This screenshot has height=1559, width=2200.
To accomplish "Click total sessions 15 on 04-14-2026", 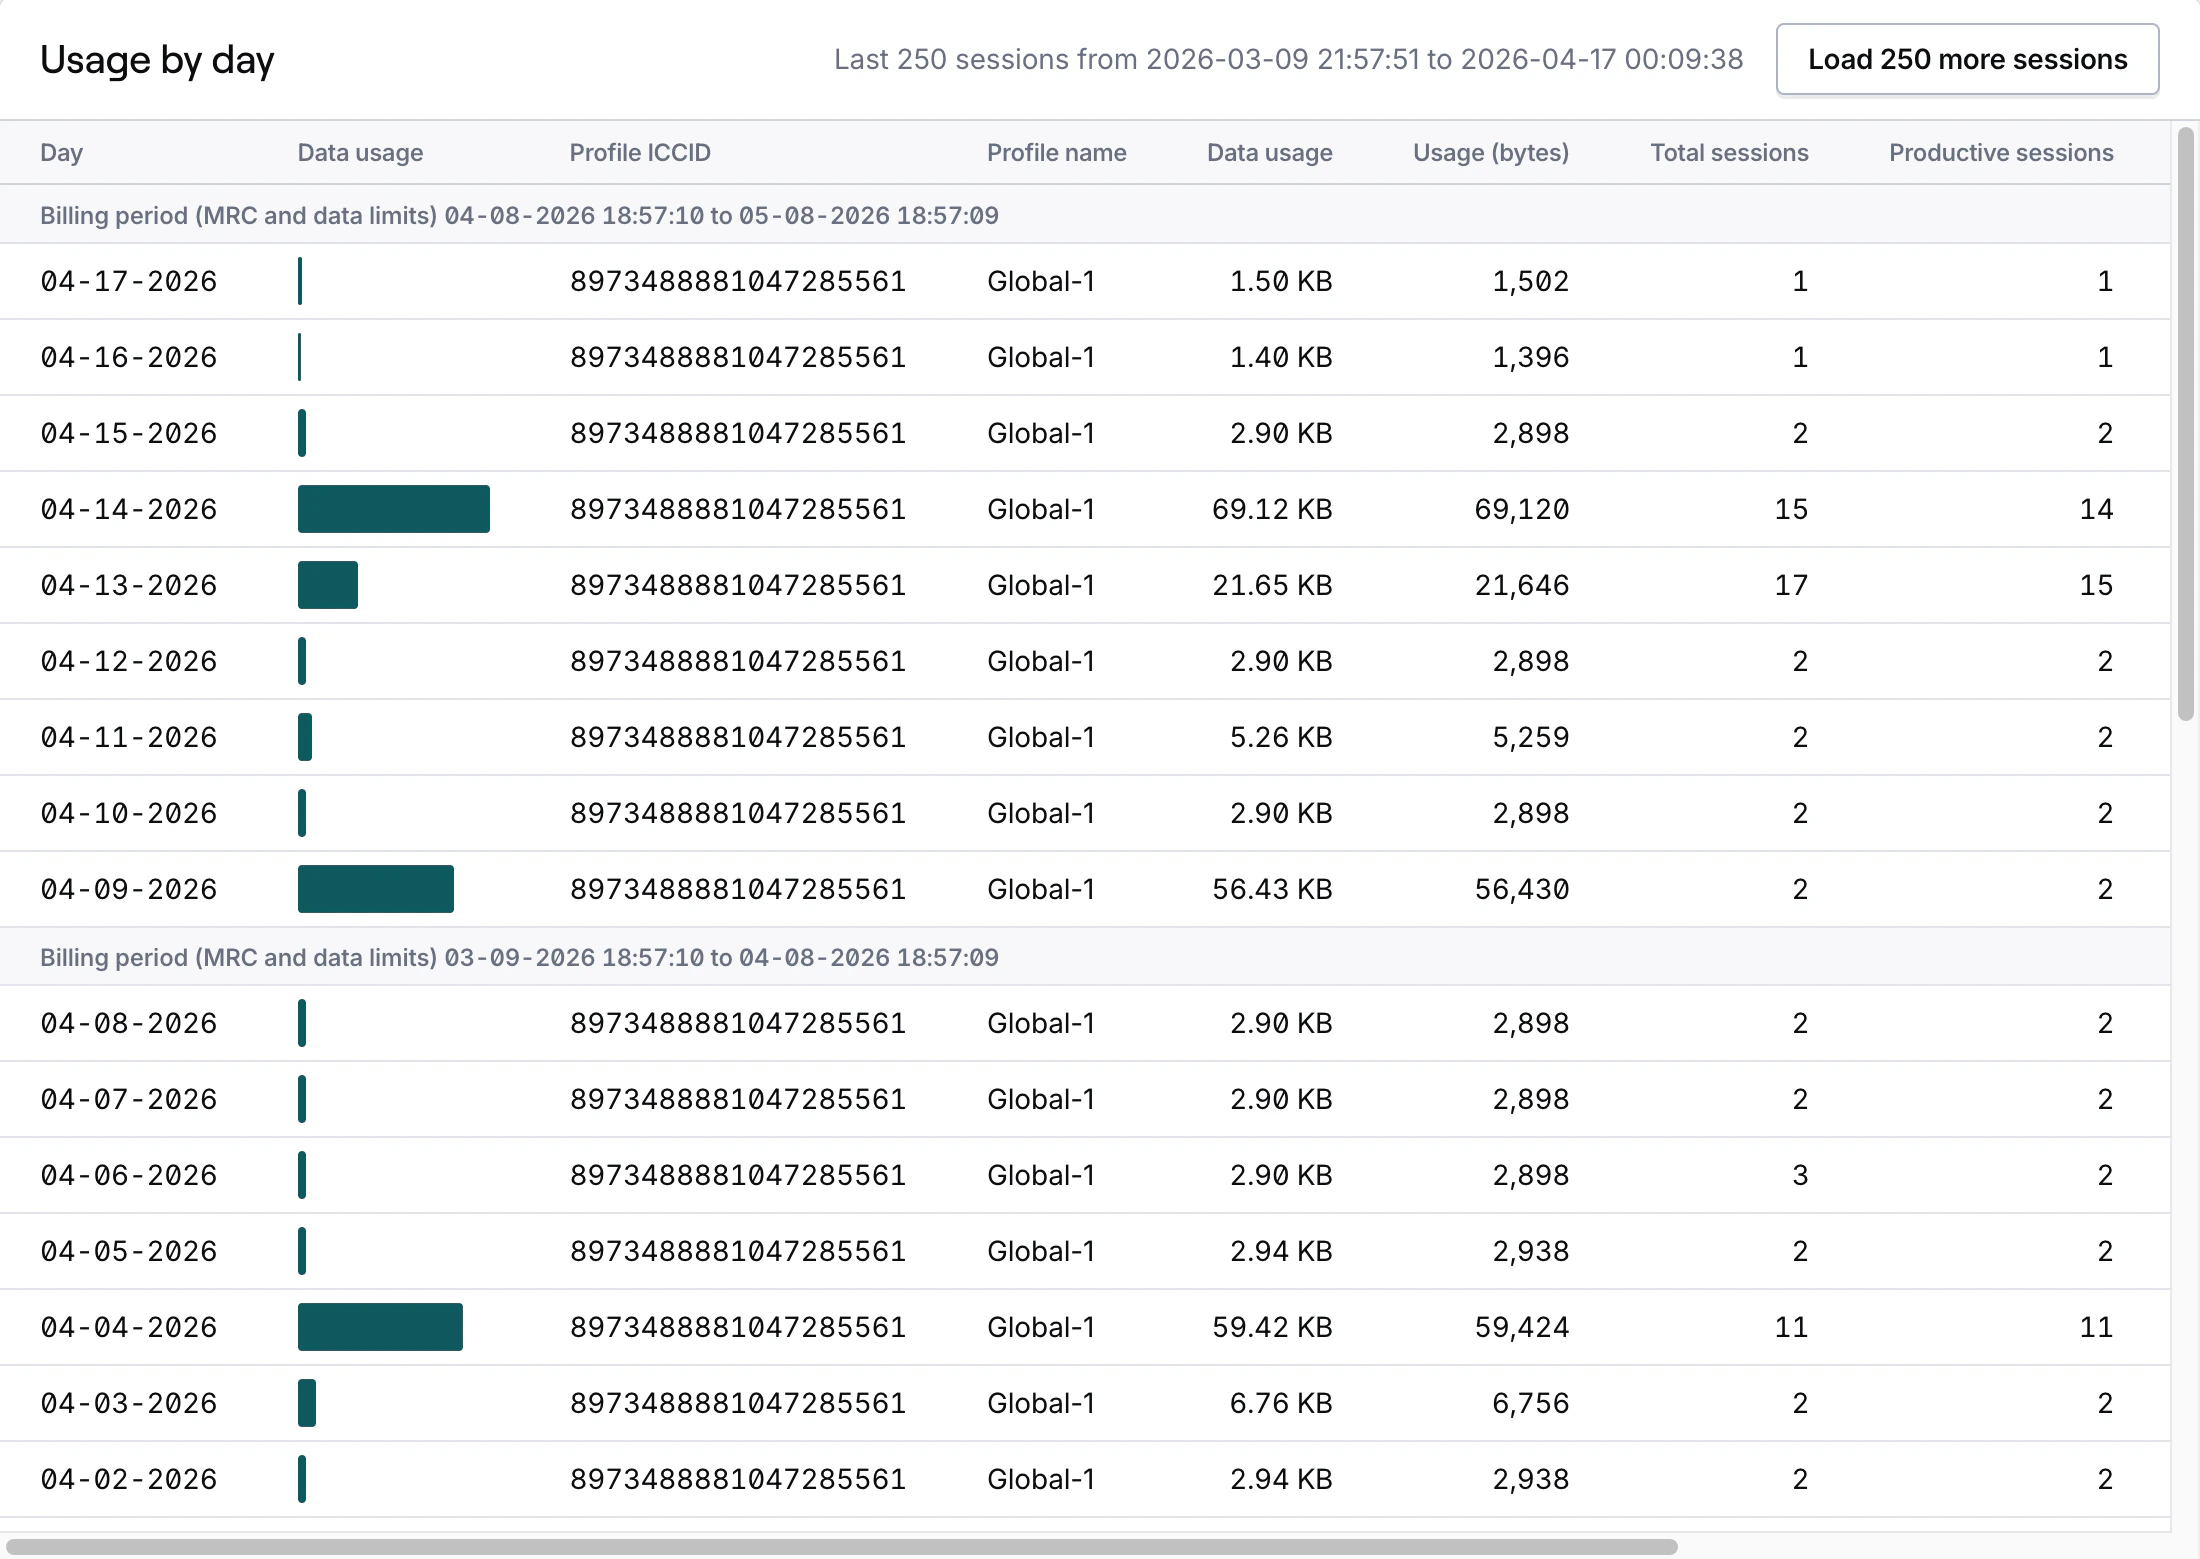I will click(x=1791, y=509).
